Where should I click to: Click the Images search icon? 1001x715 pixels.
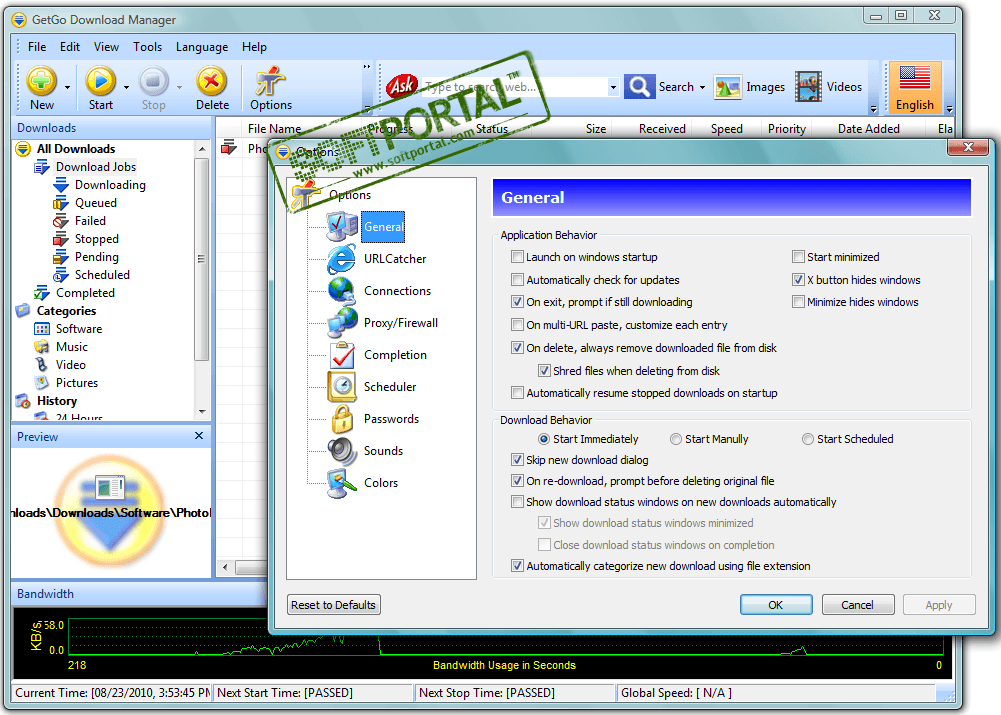727,87
